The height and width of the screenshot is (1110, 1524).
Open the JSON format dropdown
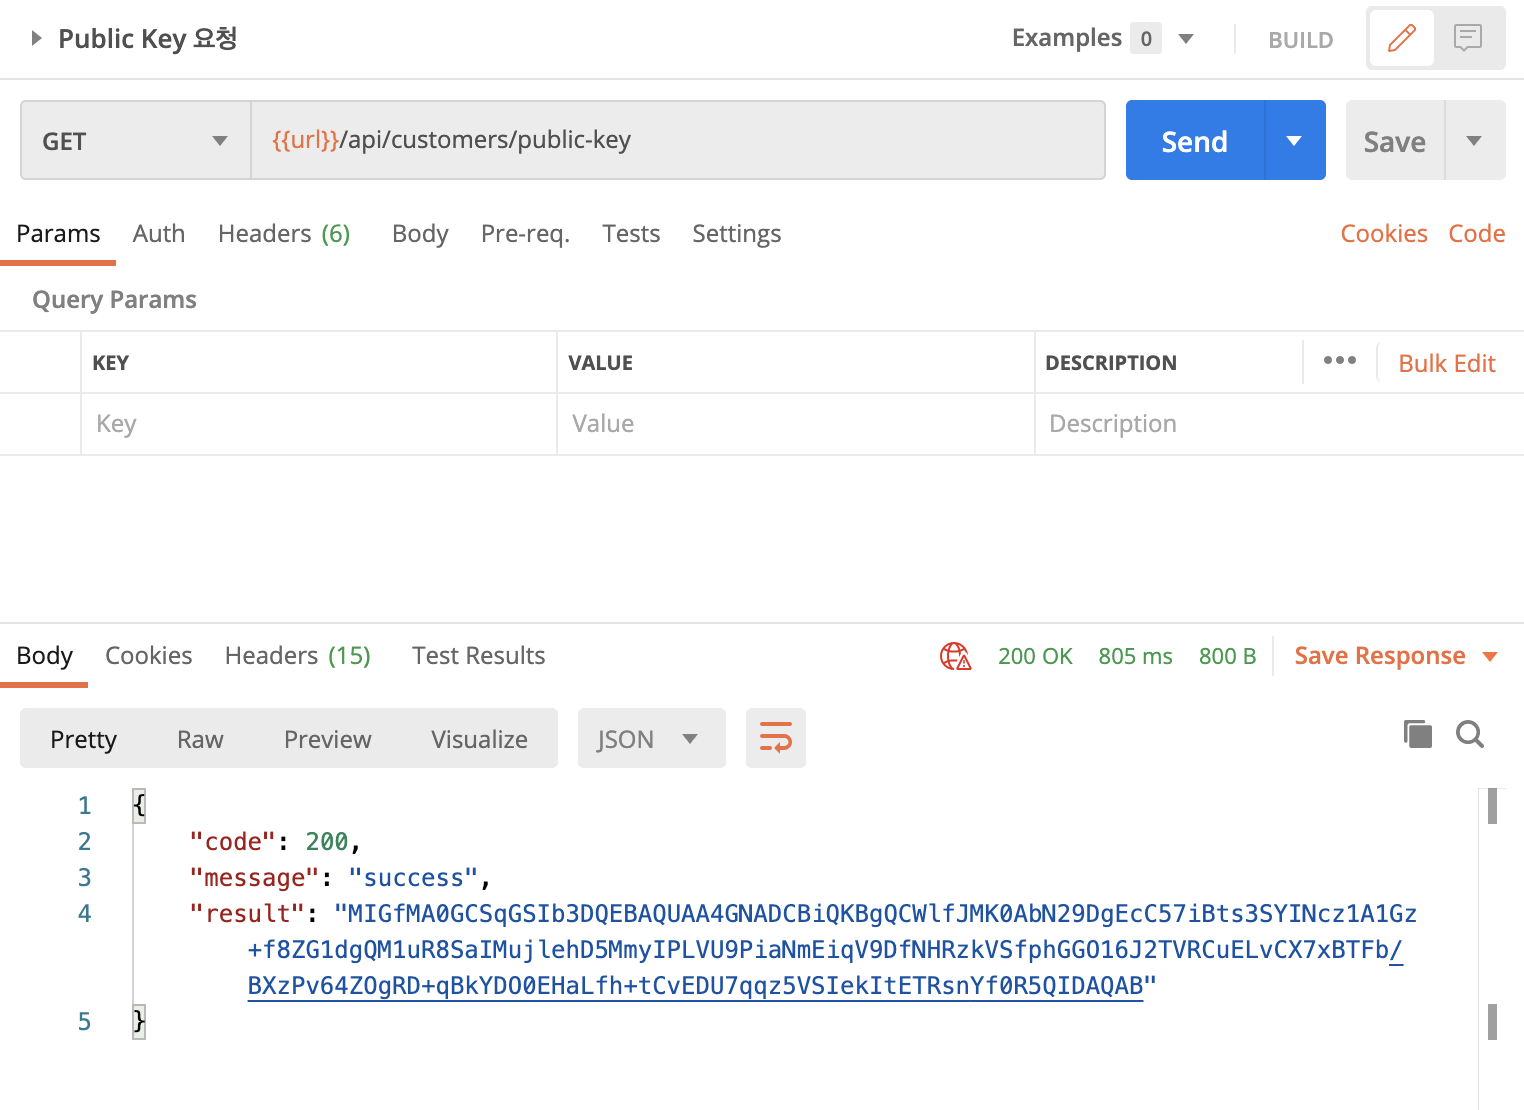click(x=652, y=739)
